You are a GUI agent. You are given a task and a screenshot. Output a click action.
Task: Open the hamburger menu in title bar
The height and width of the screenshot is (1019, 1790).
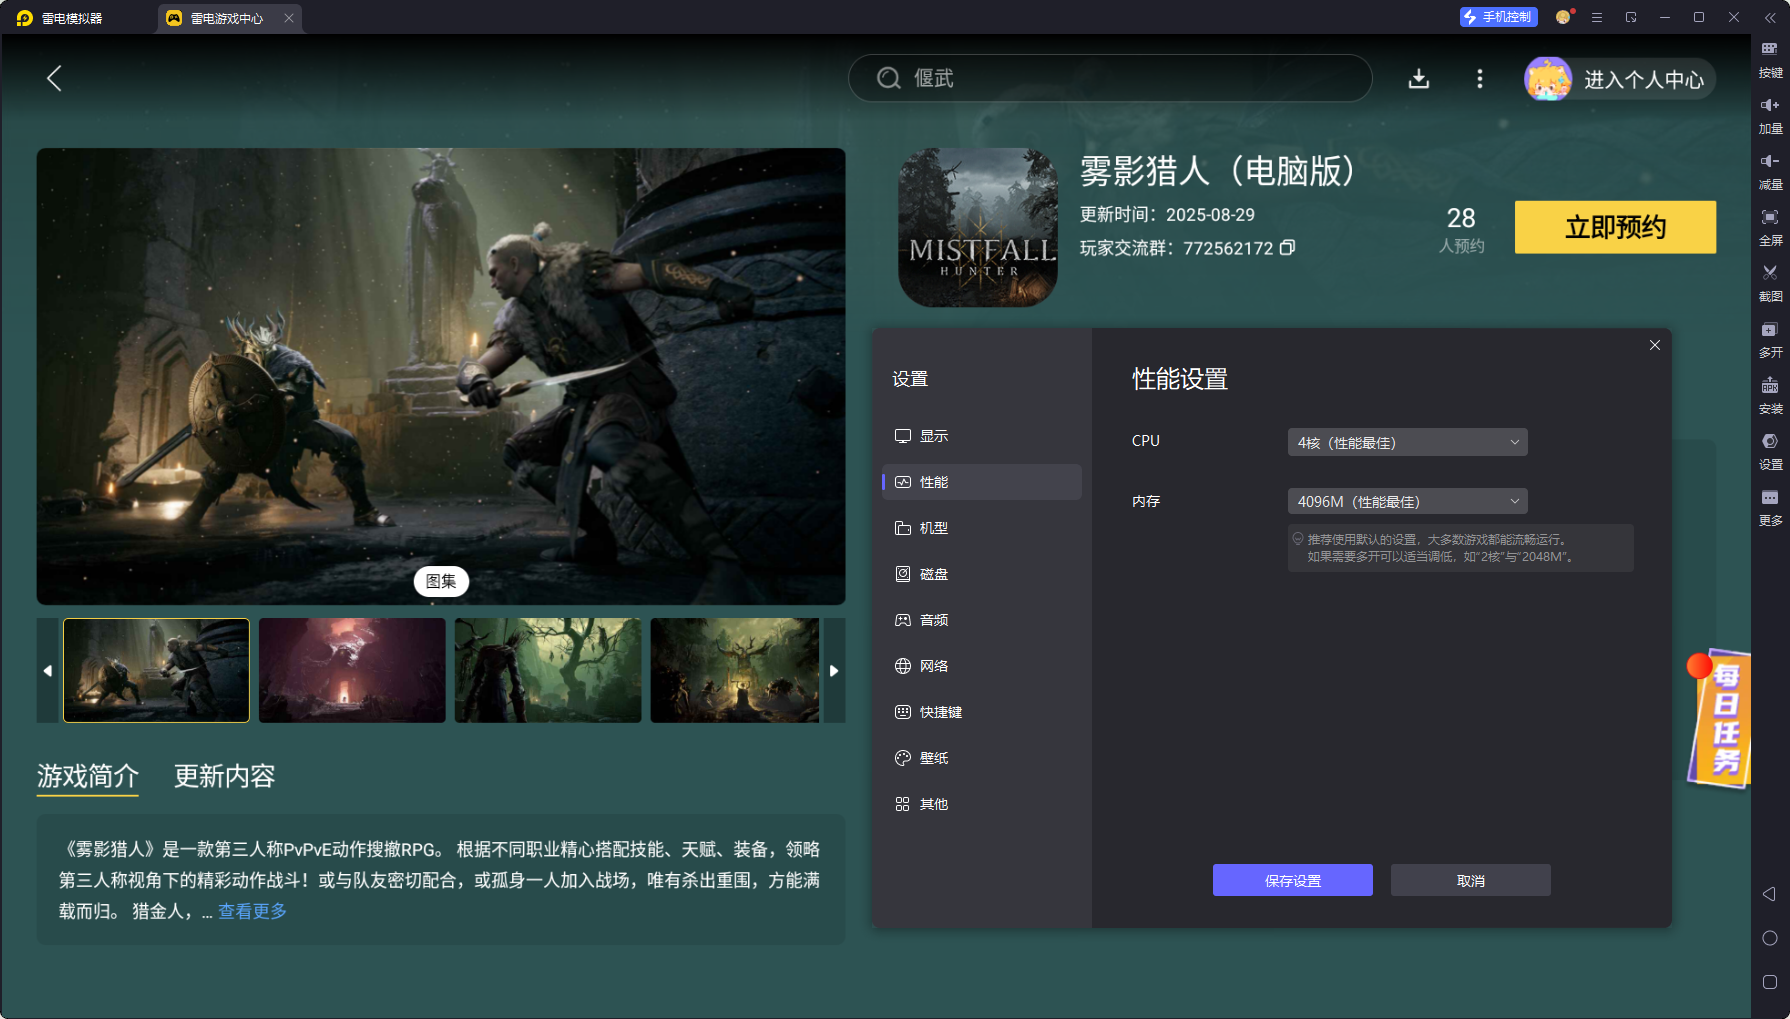pos(1597,17)
